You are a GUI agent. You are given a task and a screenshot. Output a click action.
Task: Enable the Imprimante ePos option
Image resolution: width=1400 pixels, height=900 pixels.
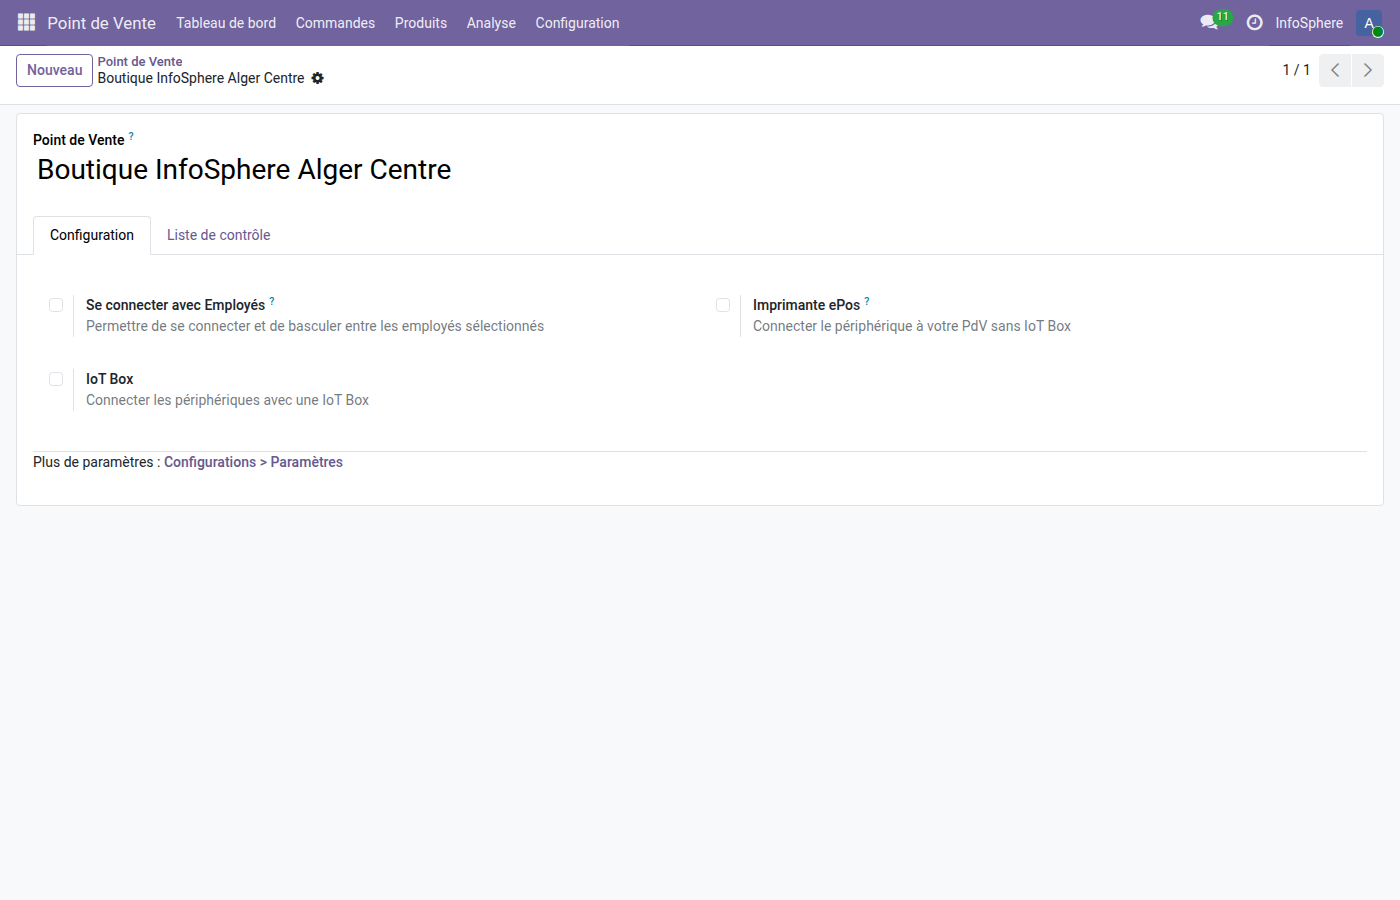723,305
